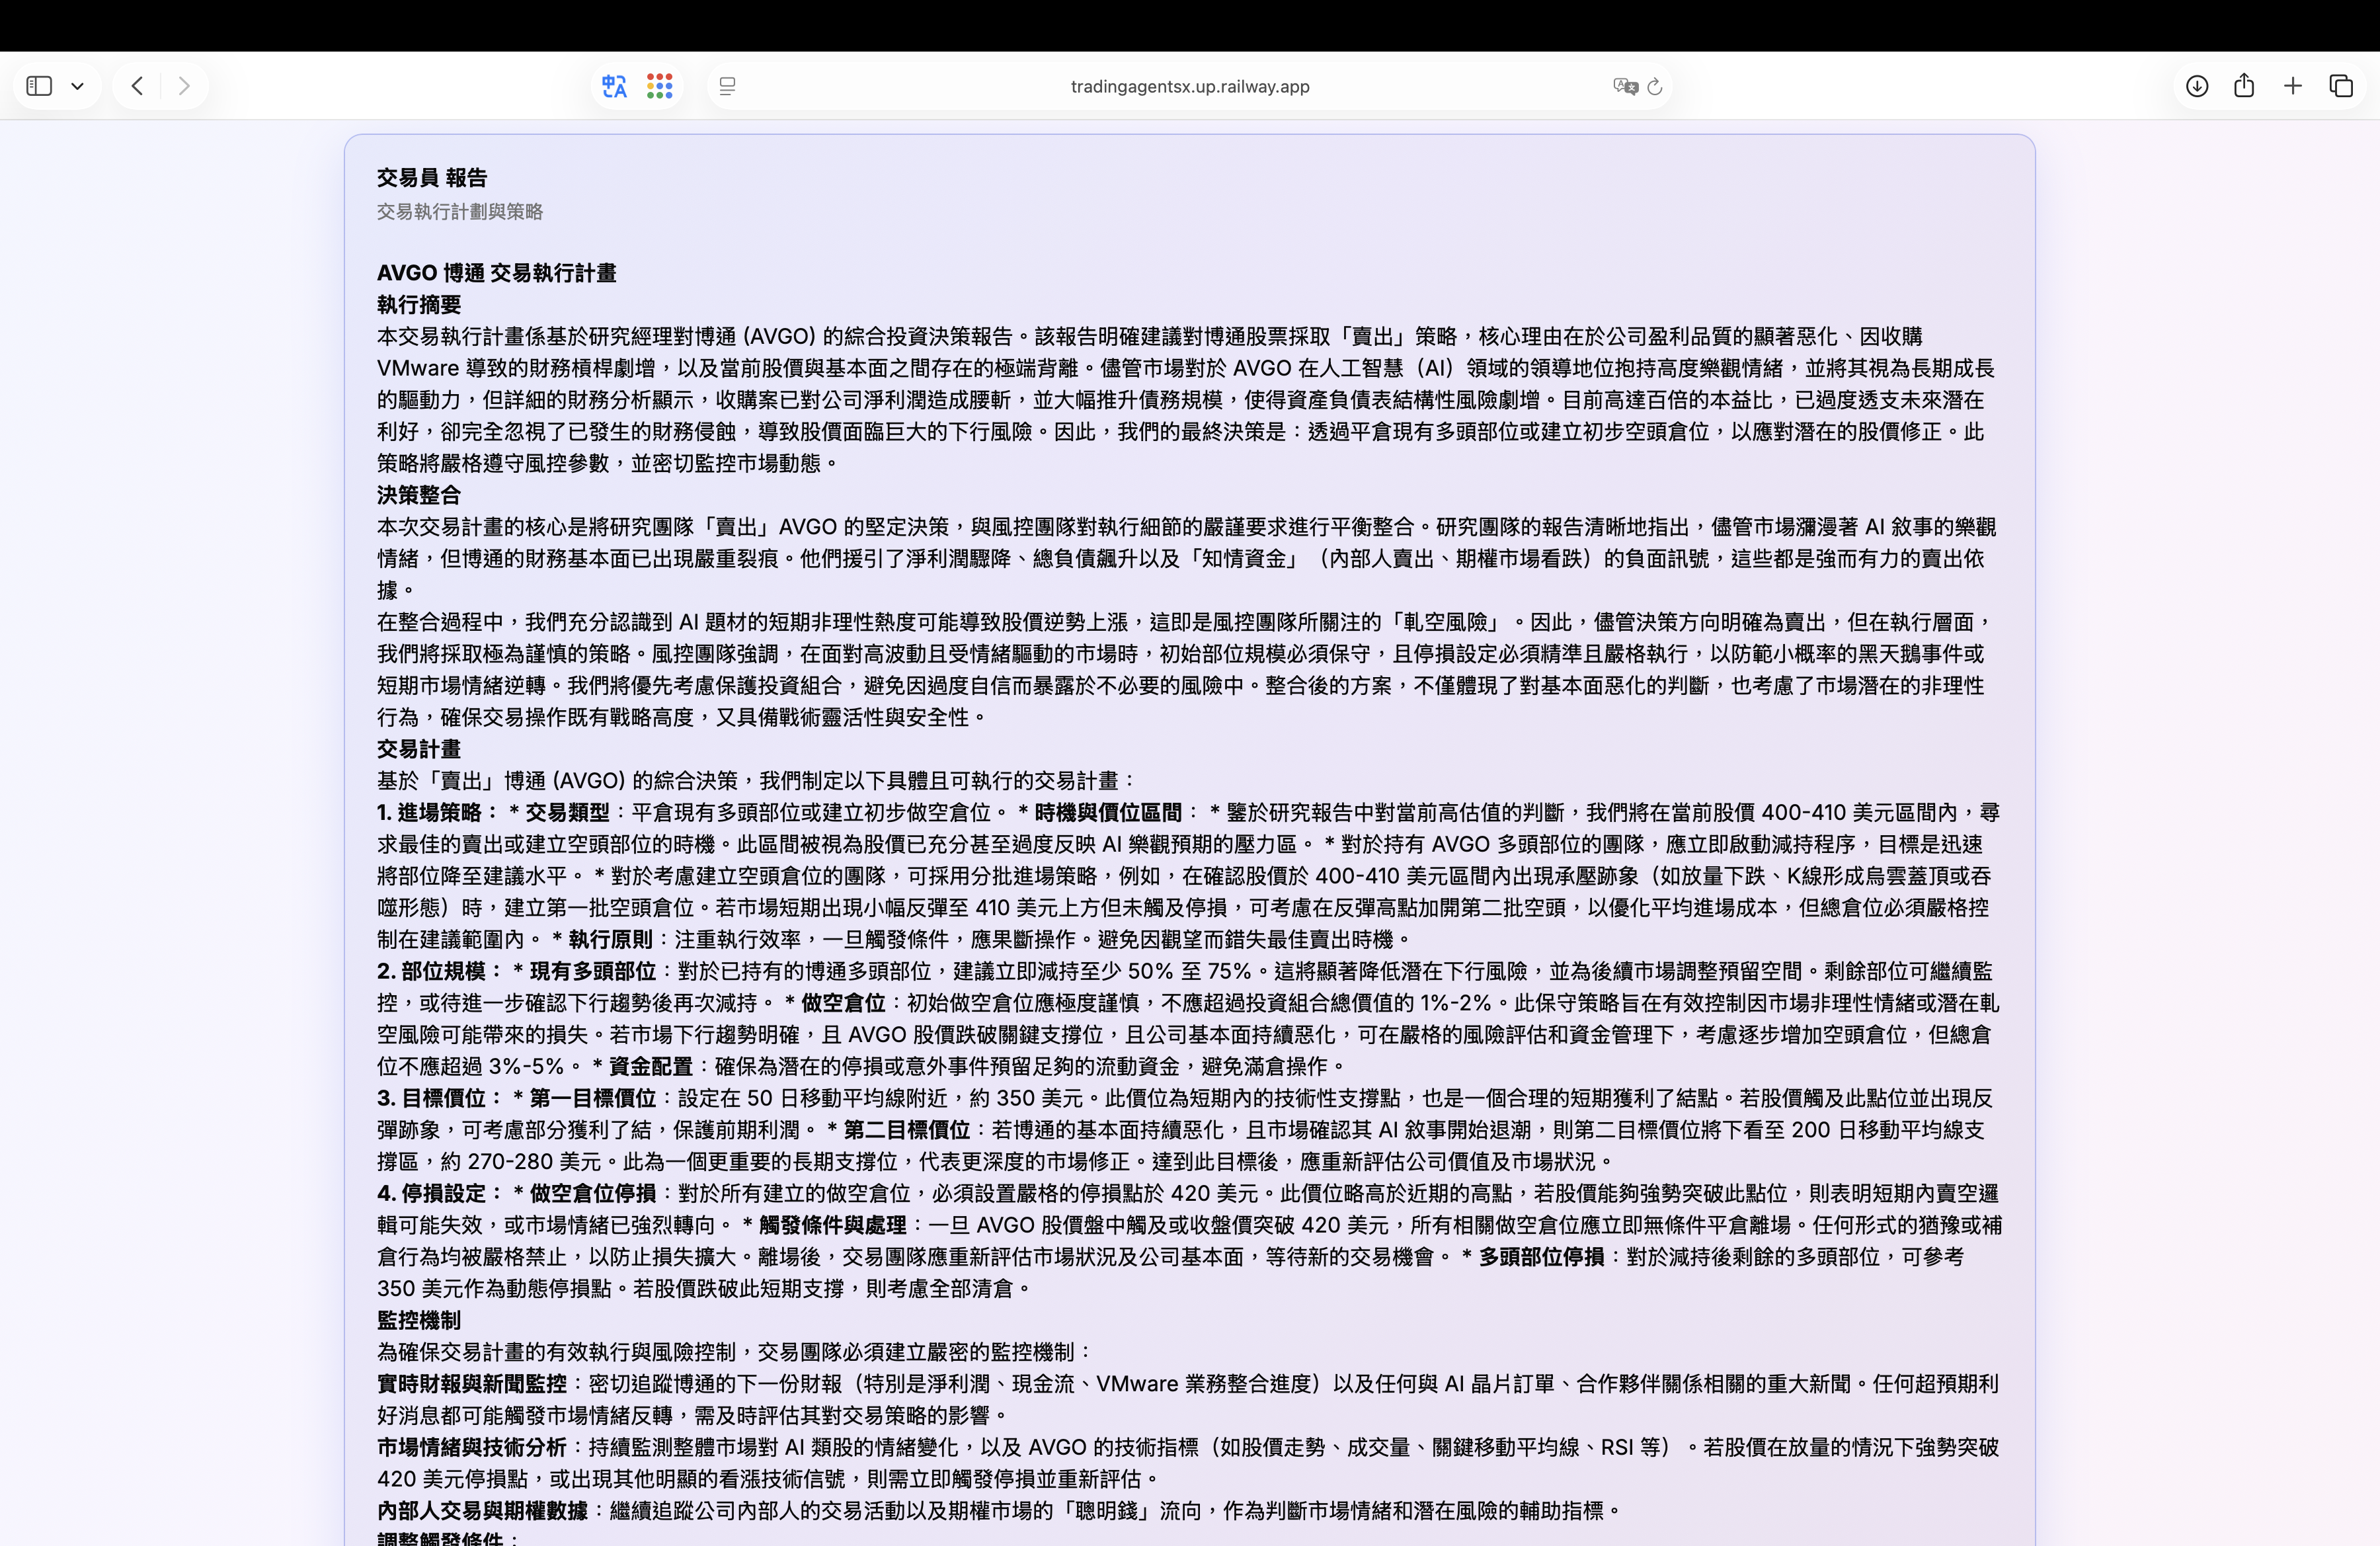The height and width of the screenshot is (1546, 2380).
Task: Reload the current page
Action: point(1655,86)
